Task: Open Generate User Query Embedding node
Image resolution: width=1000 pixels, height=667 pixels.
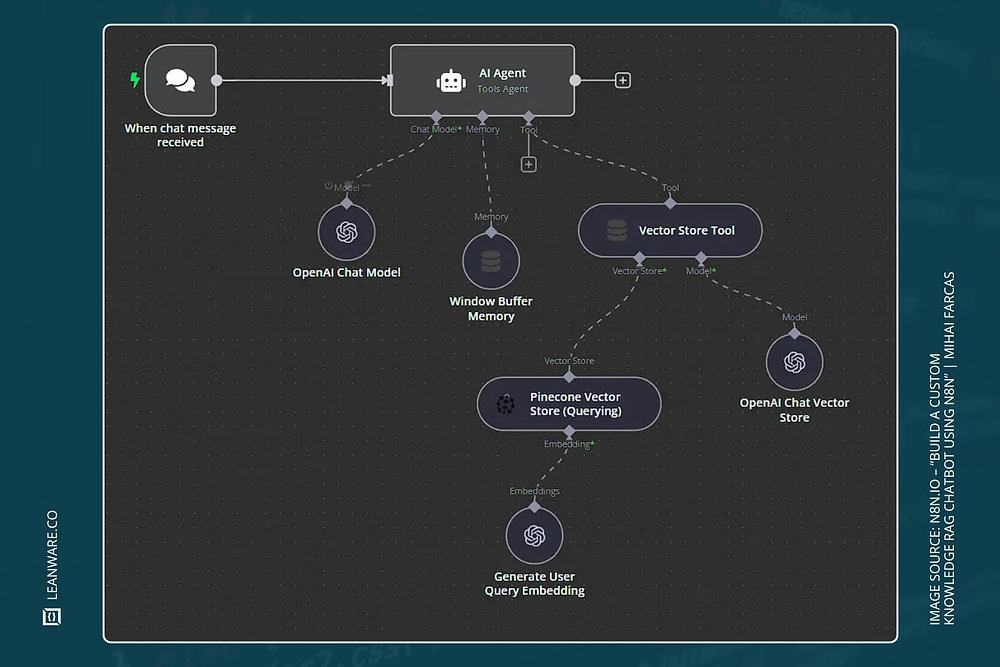Action: (534, 536)
